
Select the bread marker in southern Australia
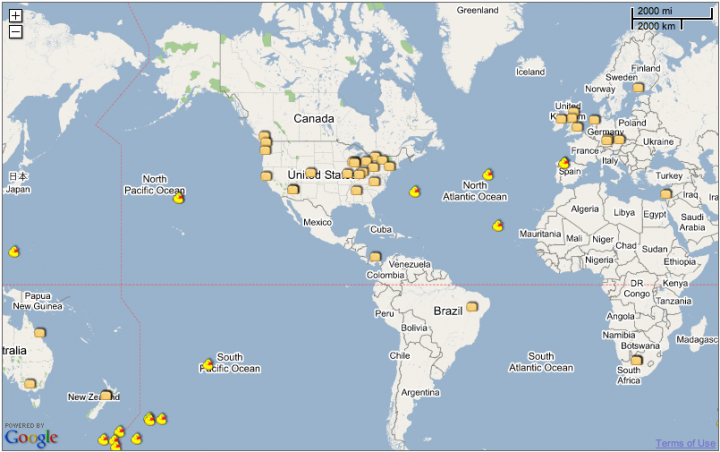30,383
